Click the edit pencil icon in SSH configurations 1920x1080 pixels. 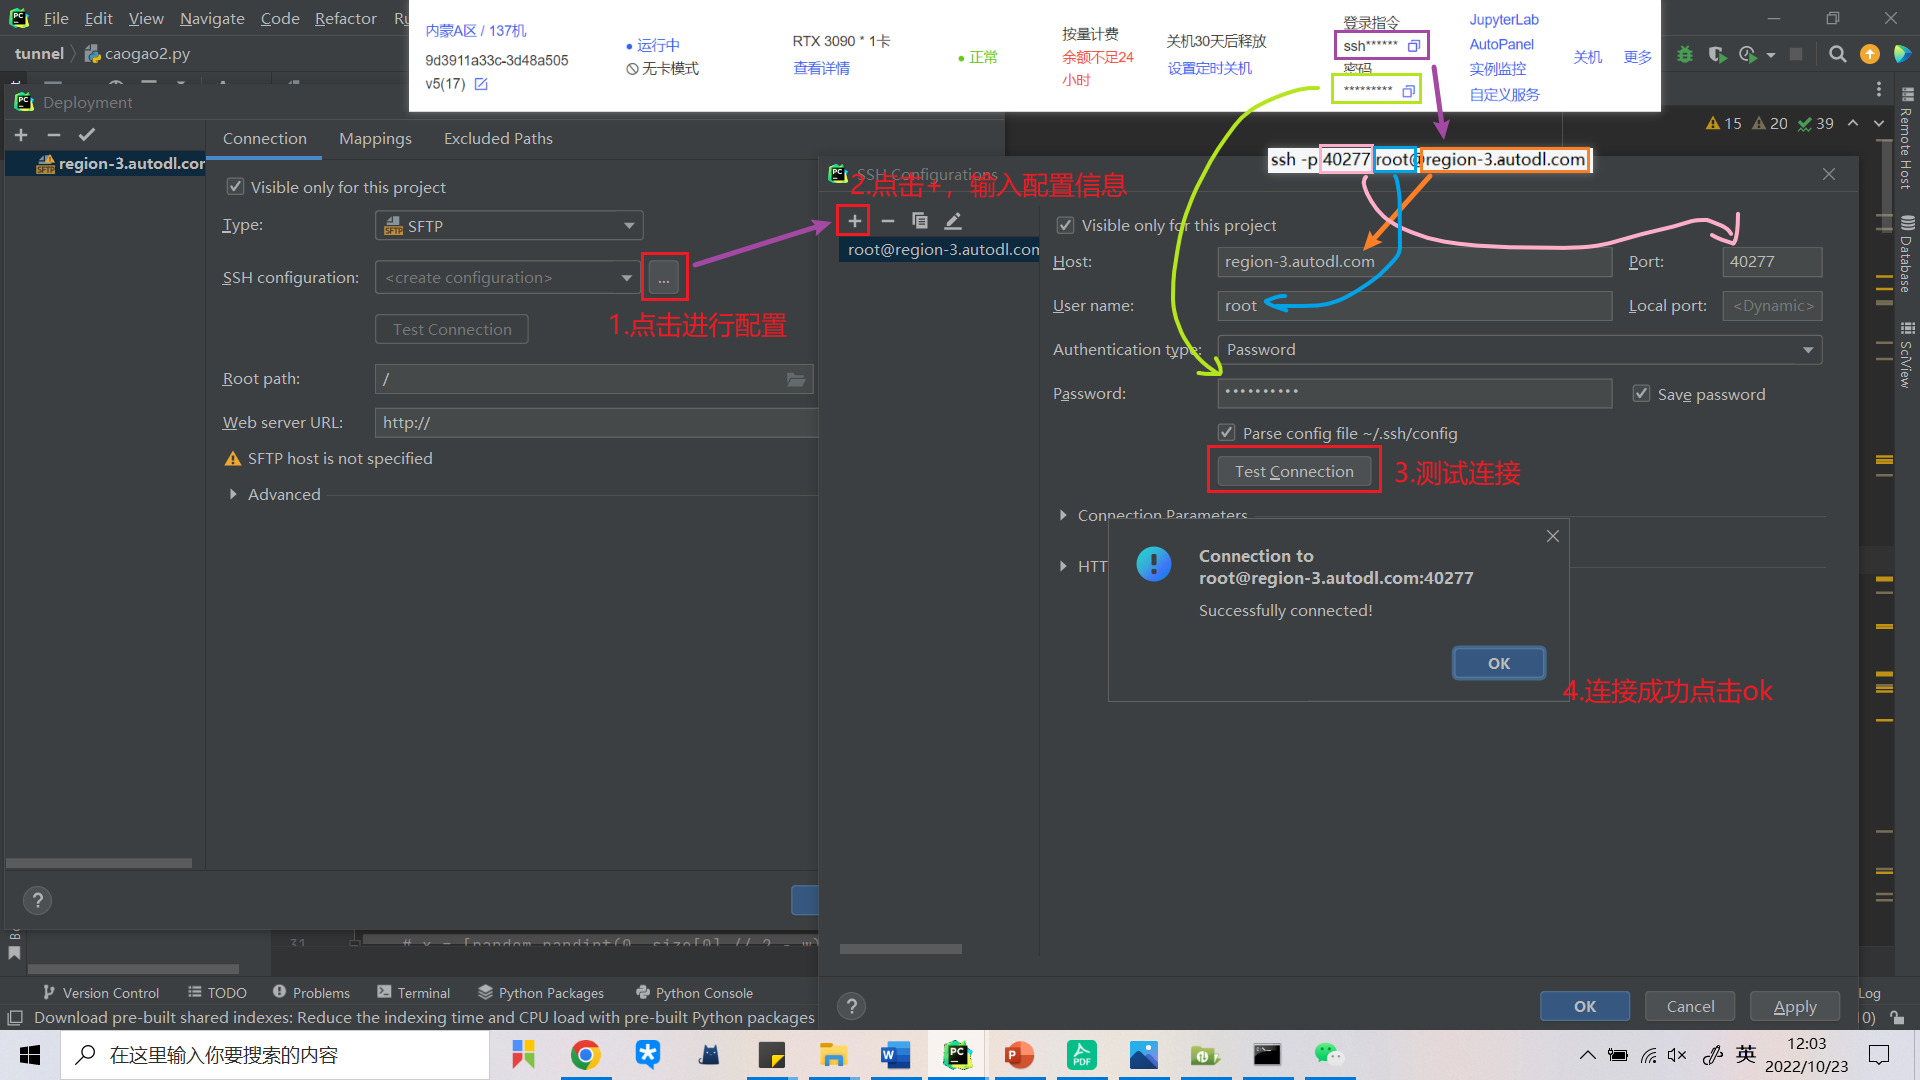click(953, 221)
